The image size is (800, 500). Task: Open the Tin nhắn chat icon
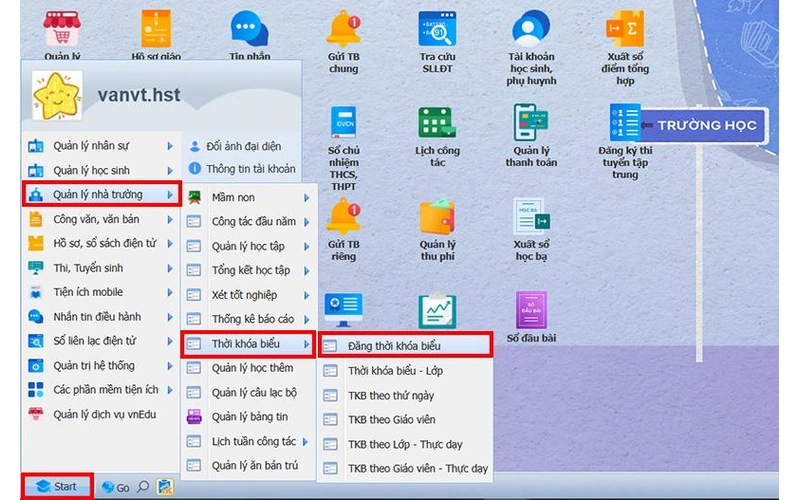249,30
